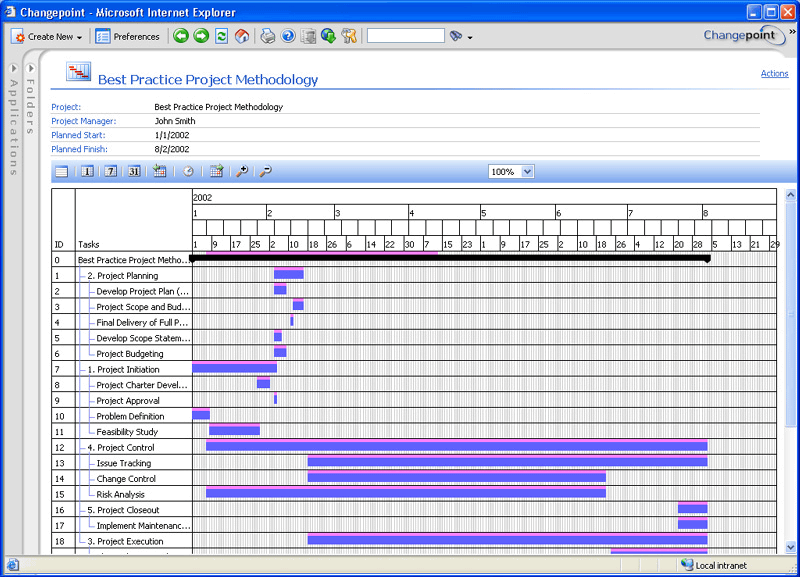Select the Issue Tracking task

coord(124,463)
